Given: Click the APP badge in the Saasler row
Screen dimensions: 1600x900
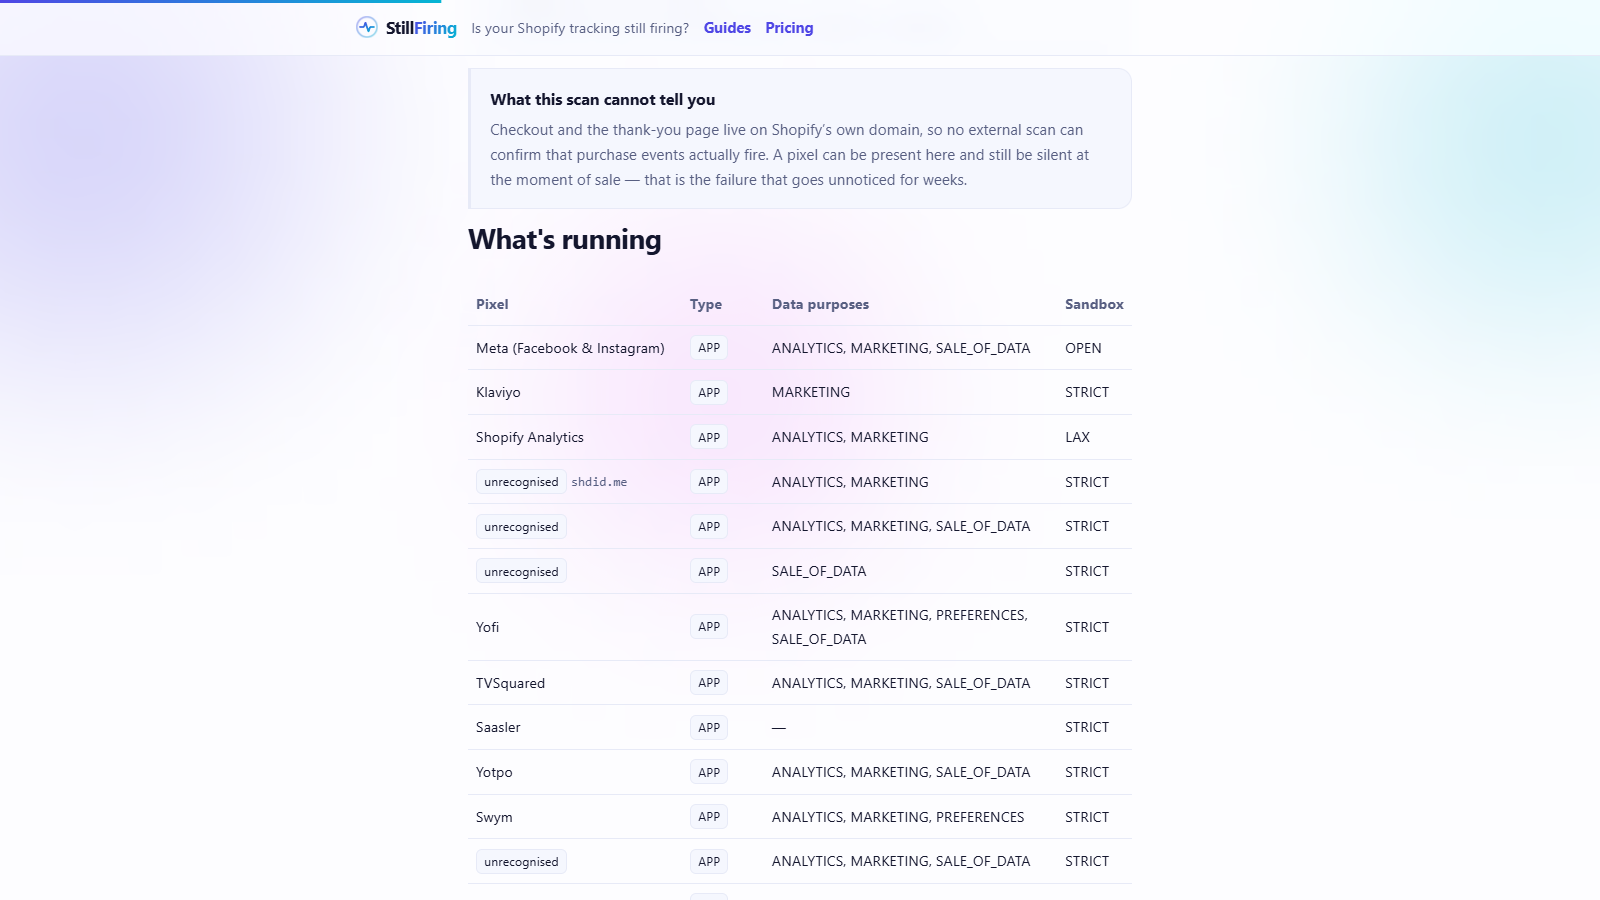Looking at the screenshot, I should click(x=709, y=728).
